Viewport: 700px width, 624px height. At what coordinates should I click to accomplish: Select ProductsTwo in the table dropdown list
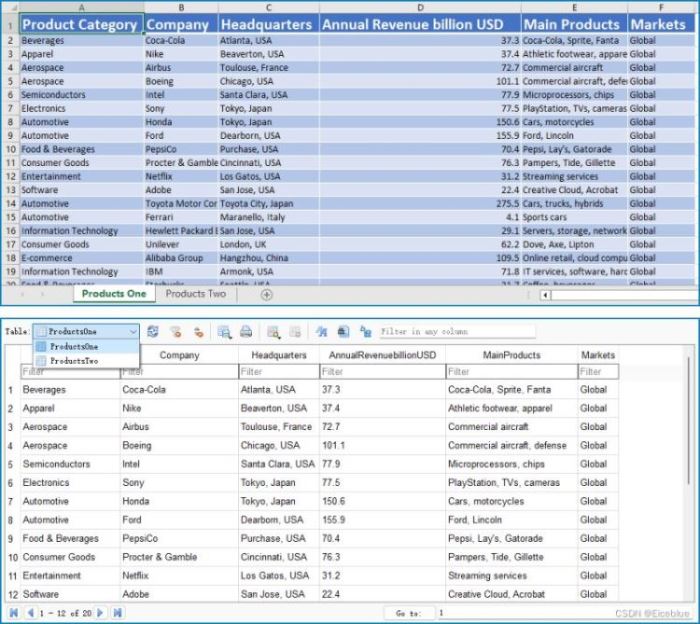click(x=86, y=361)
